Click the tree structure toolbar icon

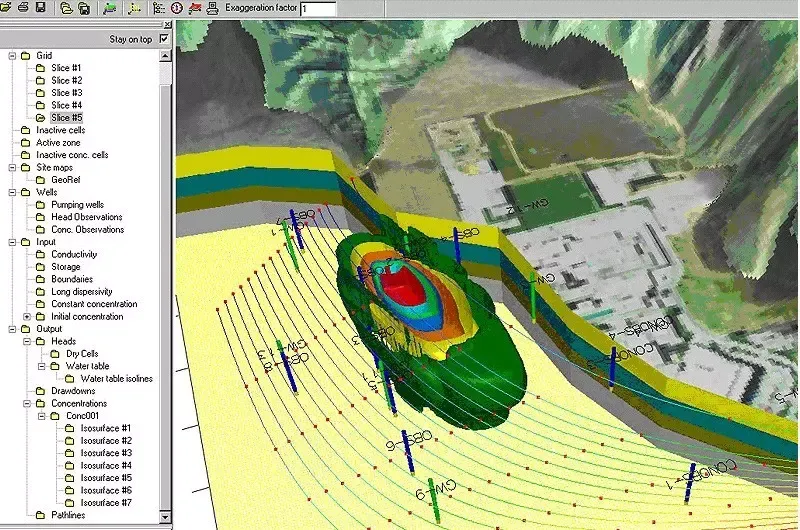pos(159,8)
